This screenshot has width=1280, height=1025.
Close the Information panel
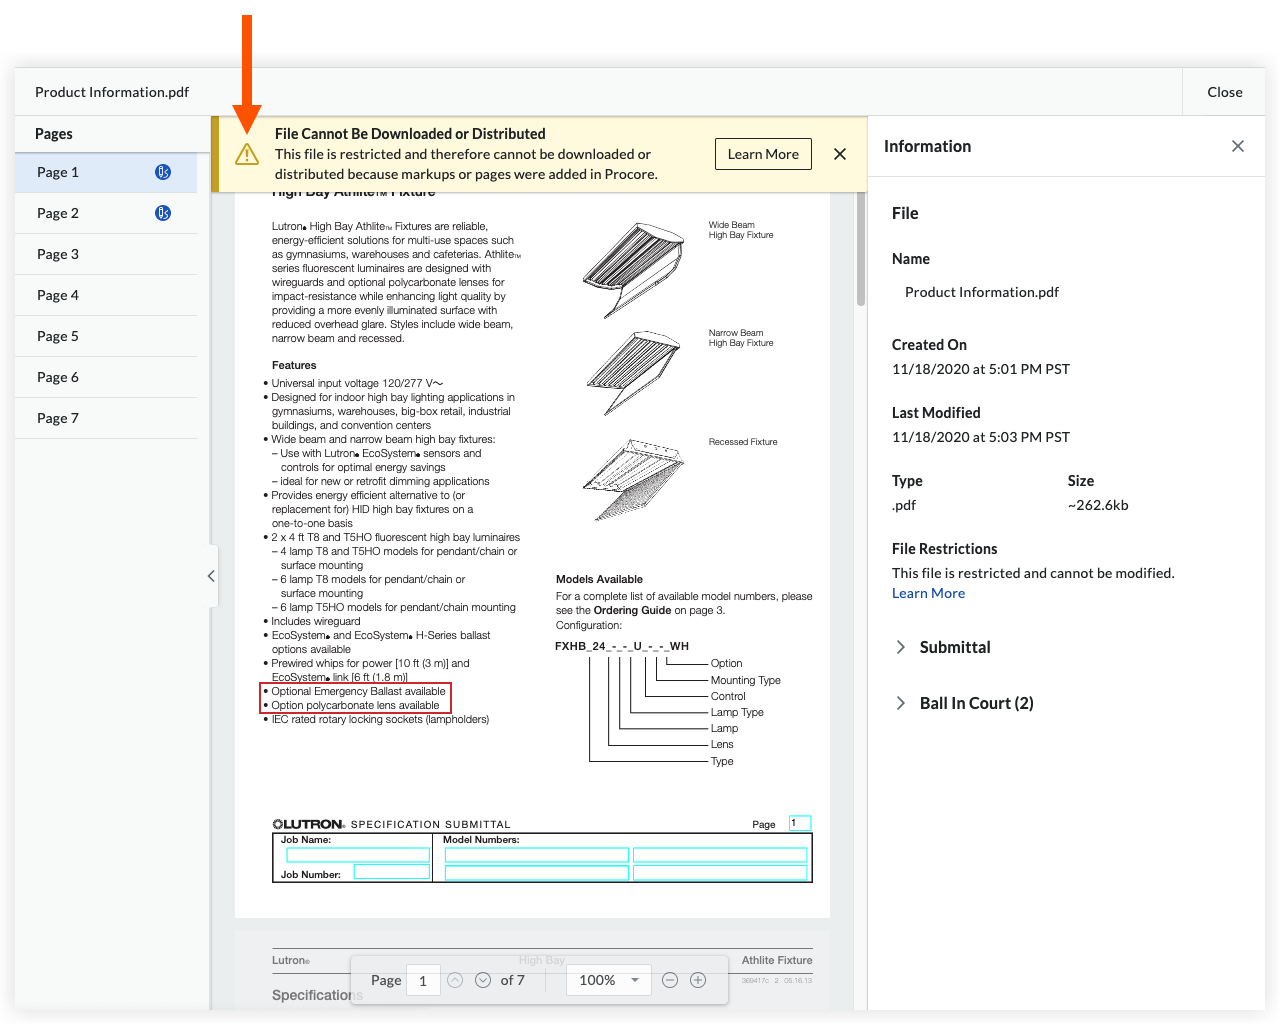[1238, 146]
